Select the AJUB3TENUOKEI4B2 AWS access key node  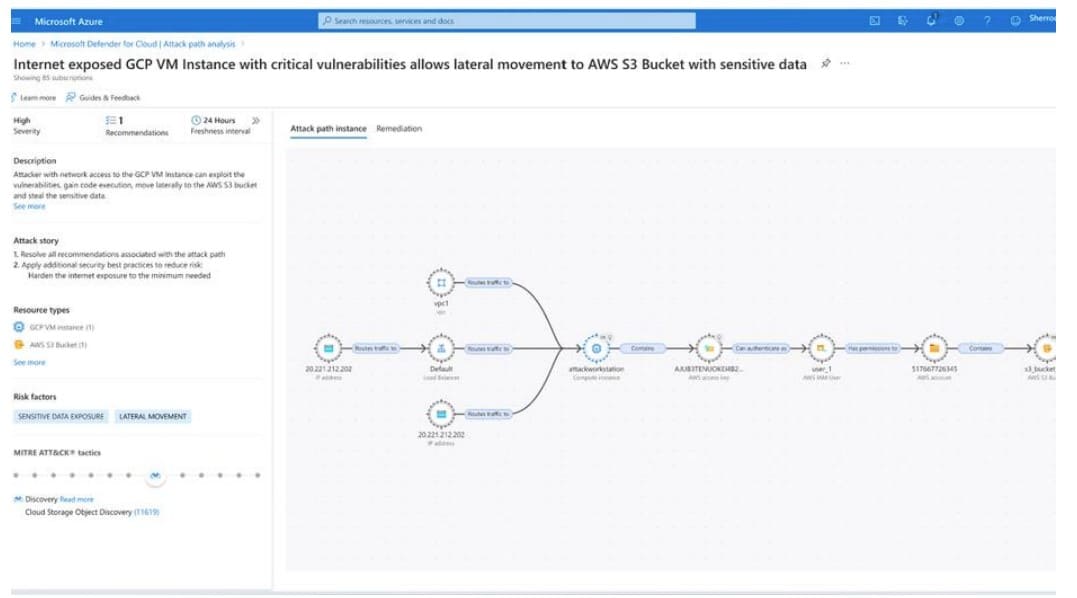pos(709,349)
